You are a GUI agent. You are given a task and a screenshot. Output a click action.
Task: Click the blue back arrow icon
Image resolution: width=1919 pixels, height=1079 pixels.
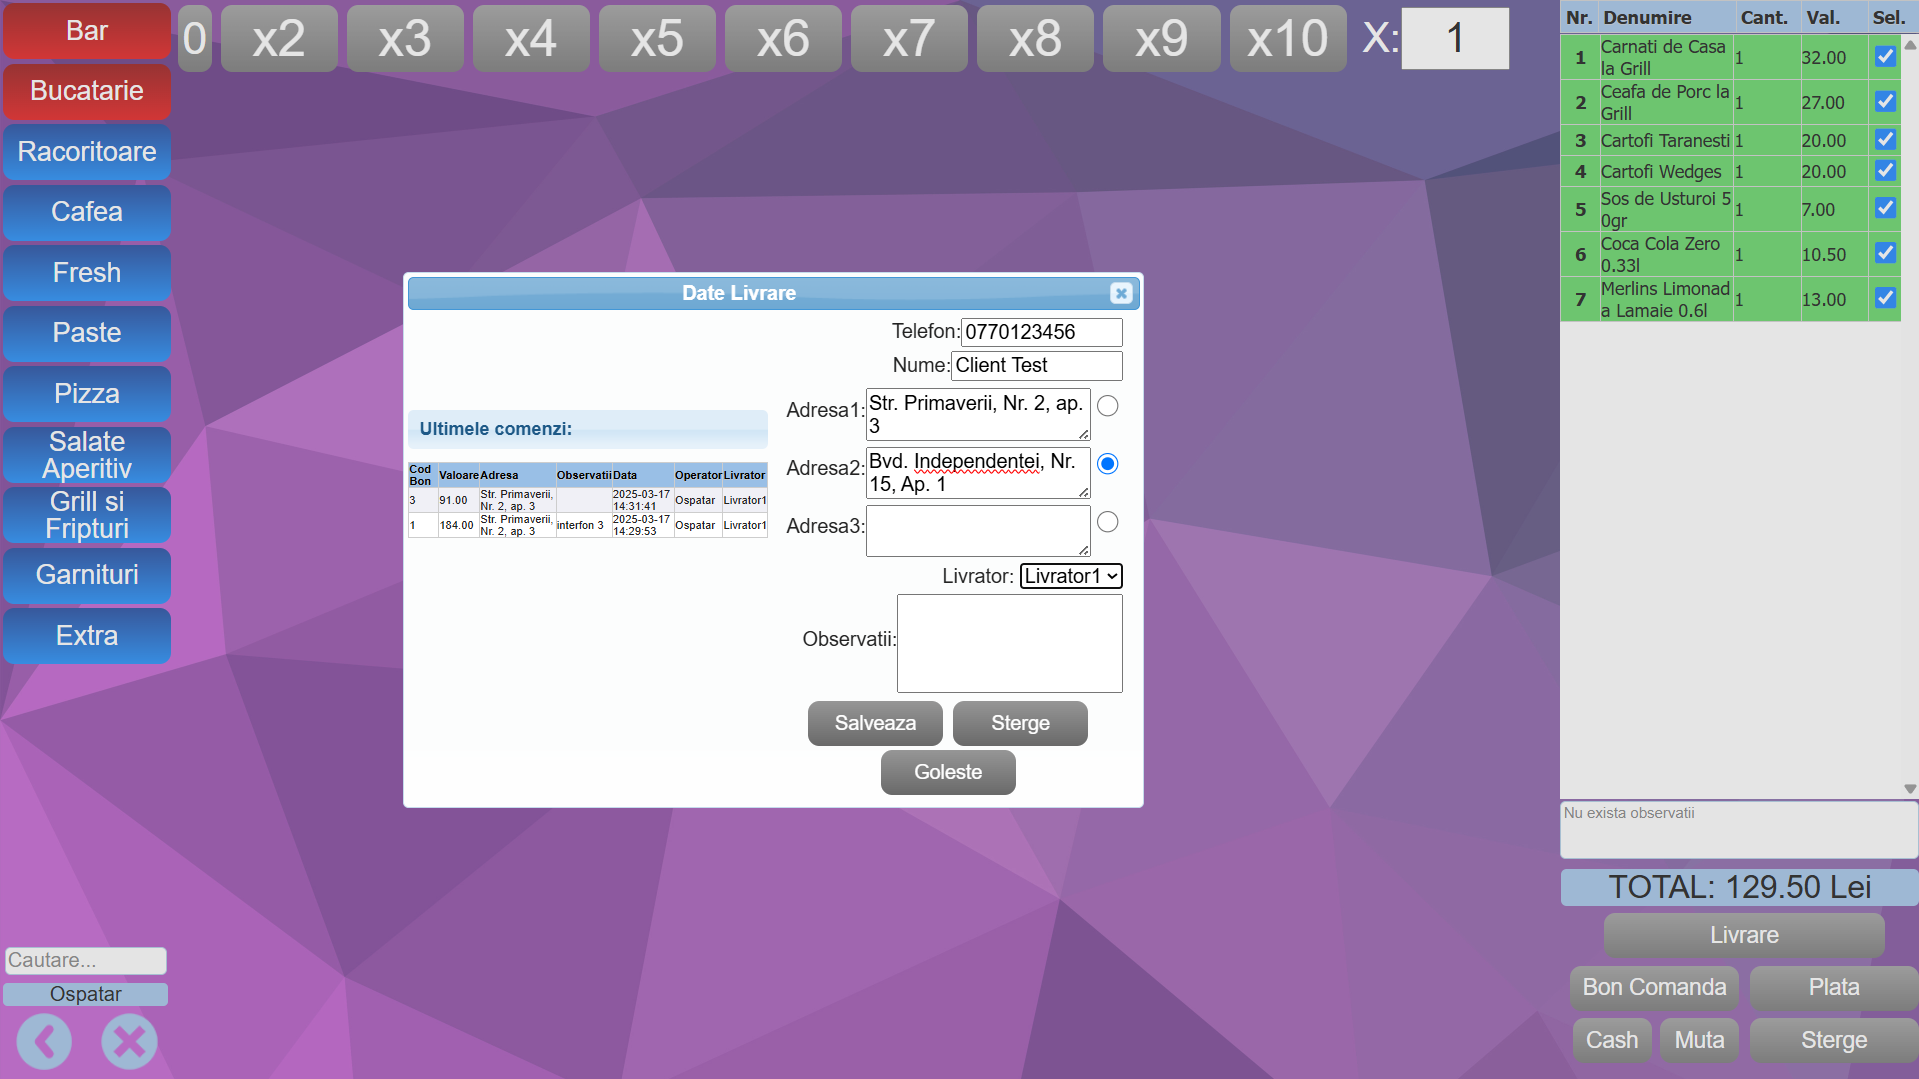(x=44, y=1042)
